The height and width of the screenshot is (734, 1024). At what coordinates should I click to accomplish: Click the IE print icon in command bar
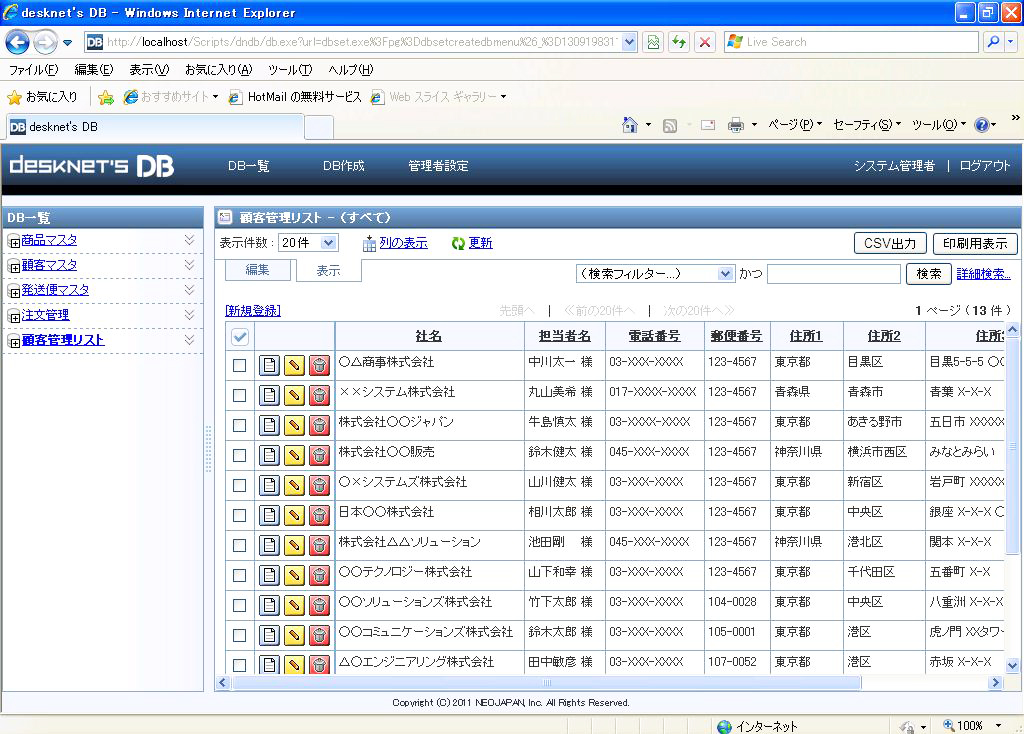pos(735,125)
